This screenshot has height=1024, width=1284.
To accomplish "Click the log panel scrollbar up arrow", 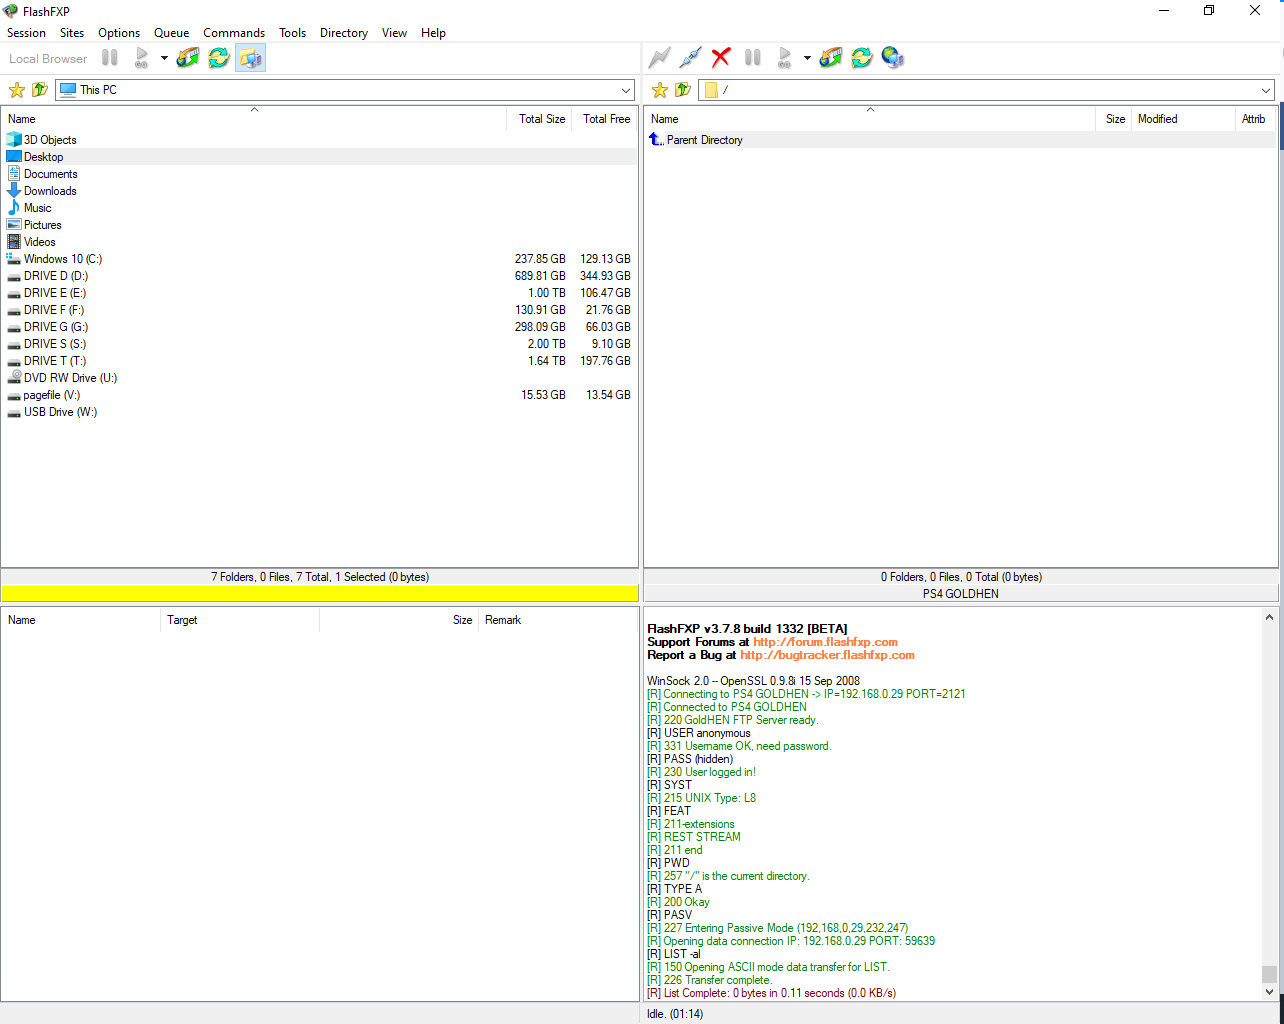I will (x=1270, y=617).
